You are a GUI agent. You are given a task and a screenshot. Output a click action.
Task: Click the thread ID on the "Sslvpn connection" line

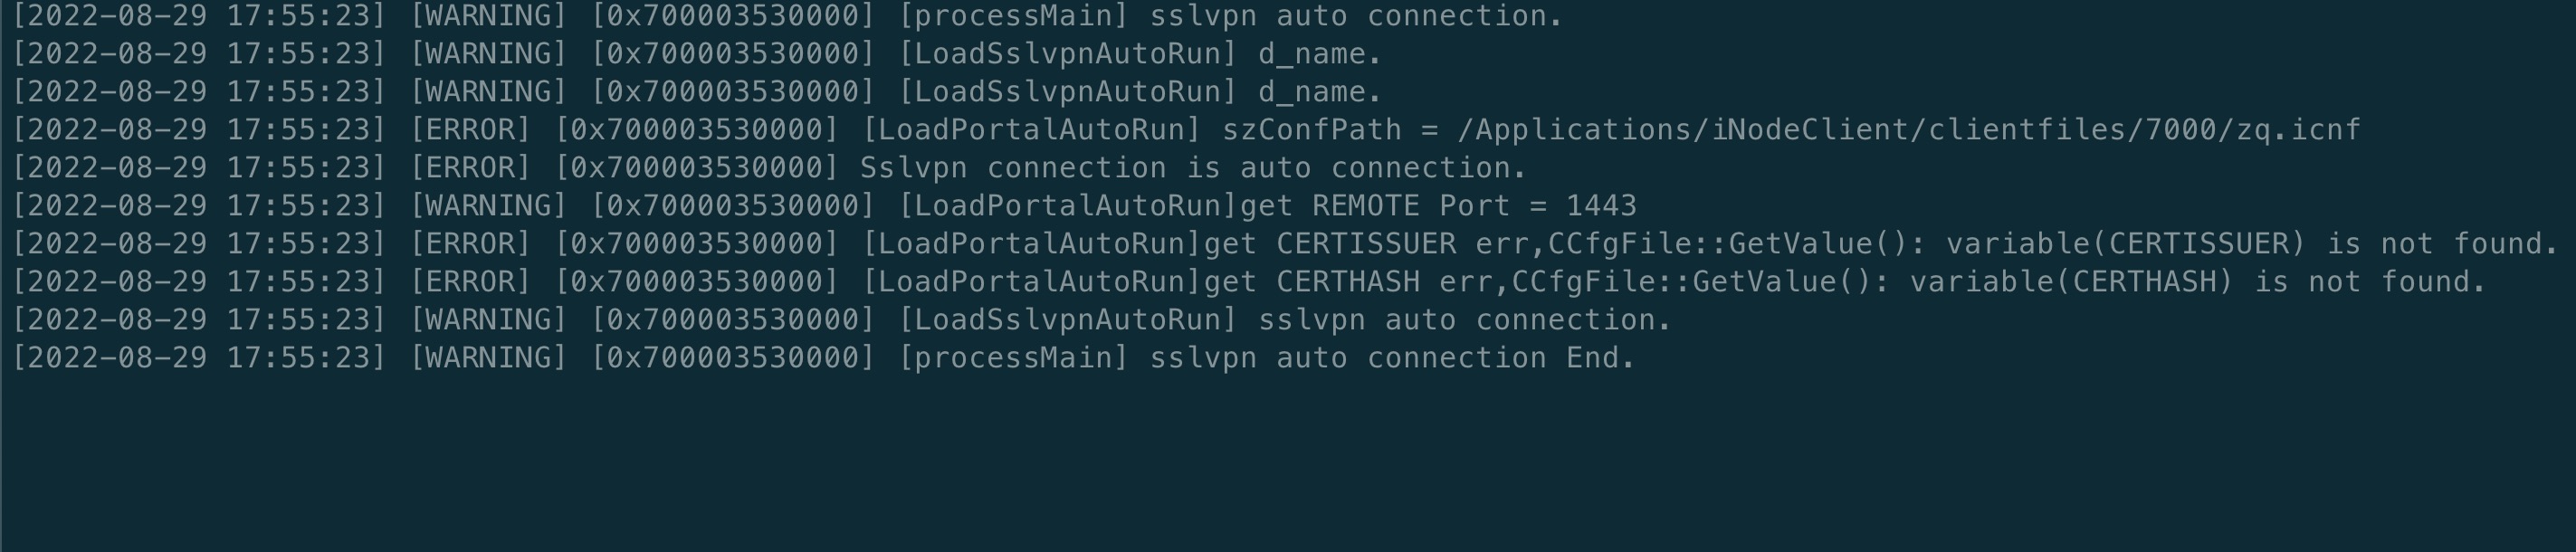tap(697, 168)
